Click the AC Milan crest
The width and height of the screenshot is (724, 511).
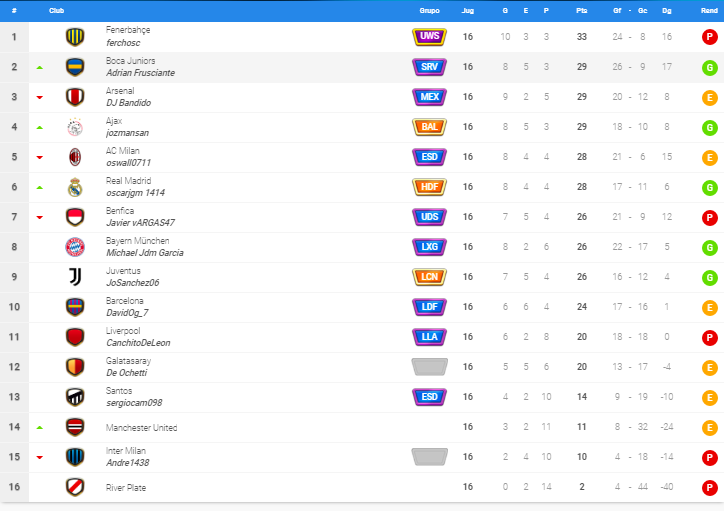[75, 157]
